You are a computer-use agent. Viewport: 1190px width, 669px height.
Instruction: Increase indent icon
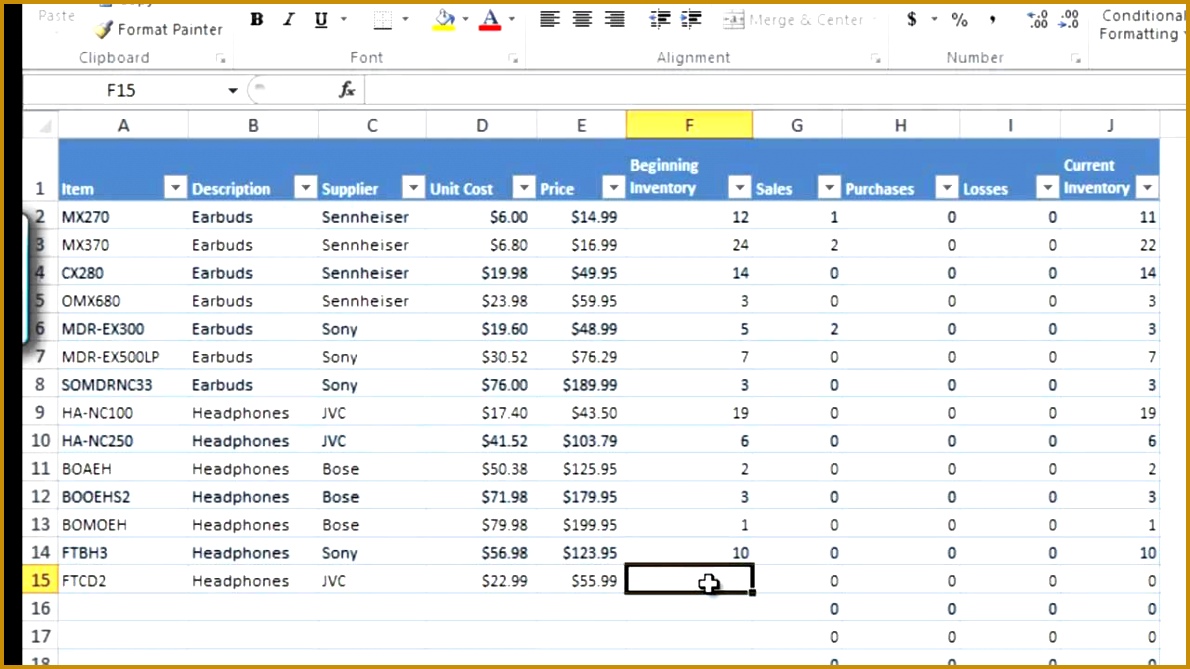point(691,20)
